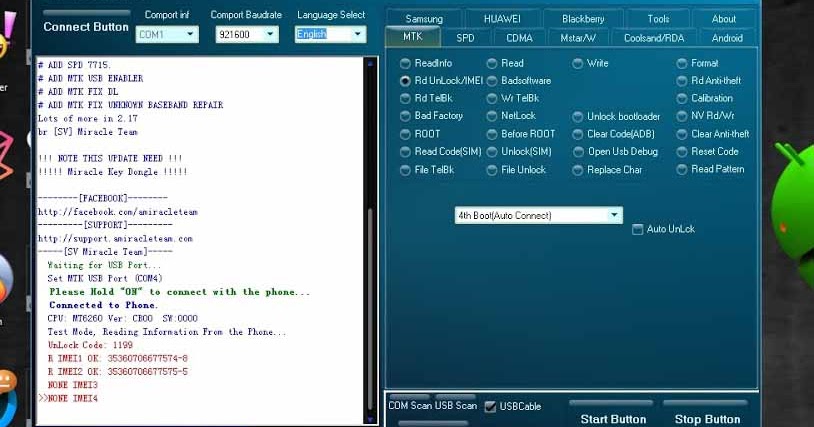Select the Unlock(SIM) radio option
This screenshot has width=814, height=427.
pyautogui.click(x=519, y=151)
